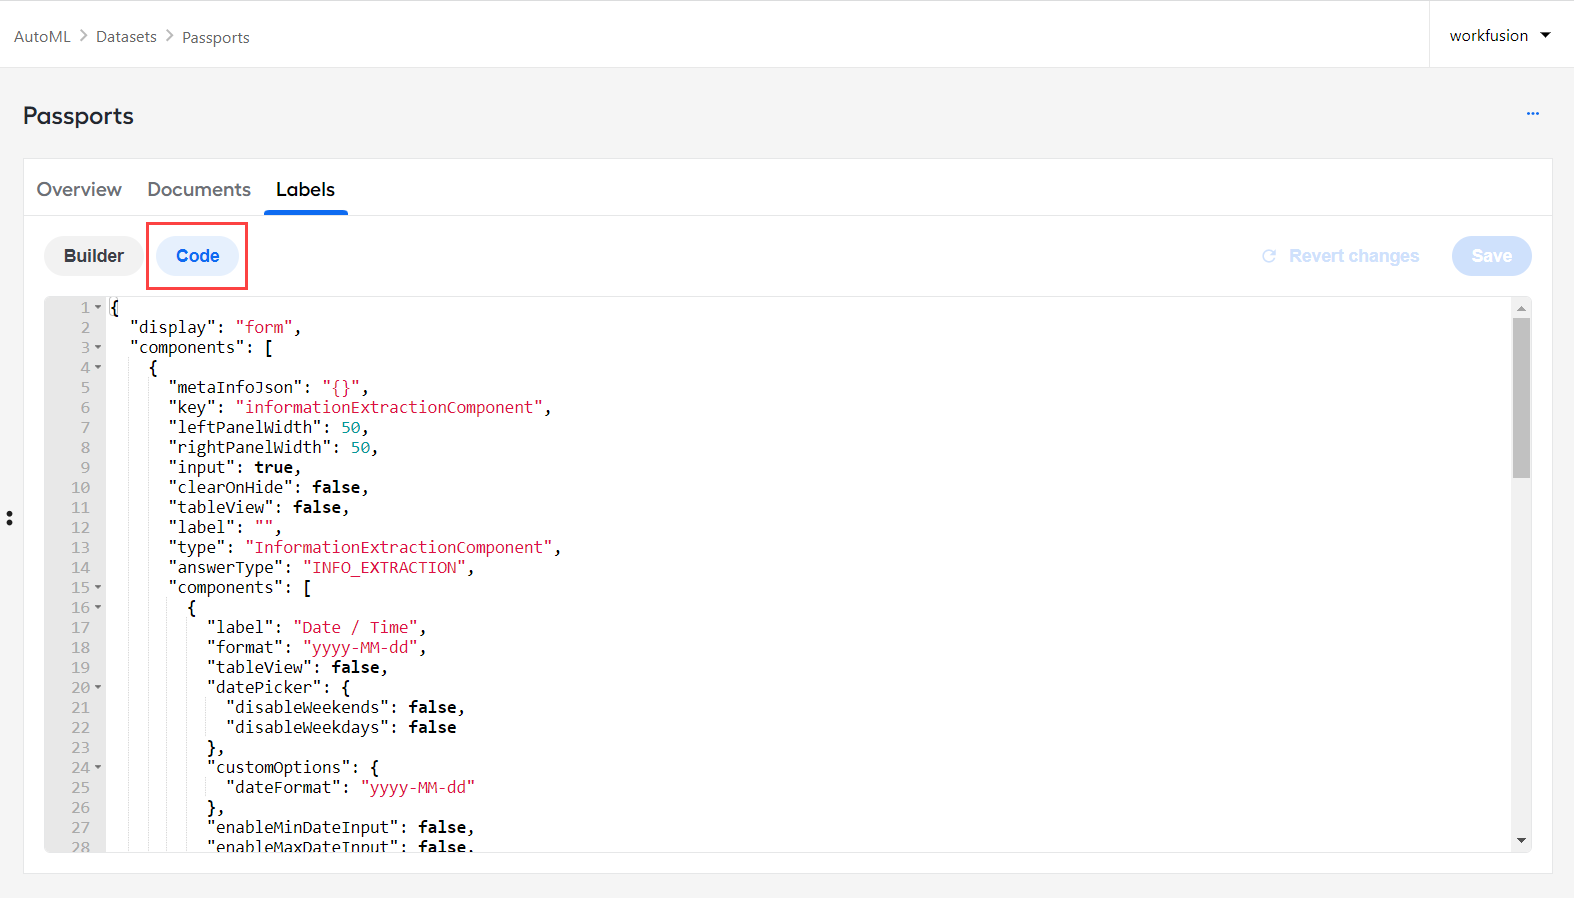Collapse the components array on line 3
Screen dimensions: 1574x898
coord(98,347)
